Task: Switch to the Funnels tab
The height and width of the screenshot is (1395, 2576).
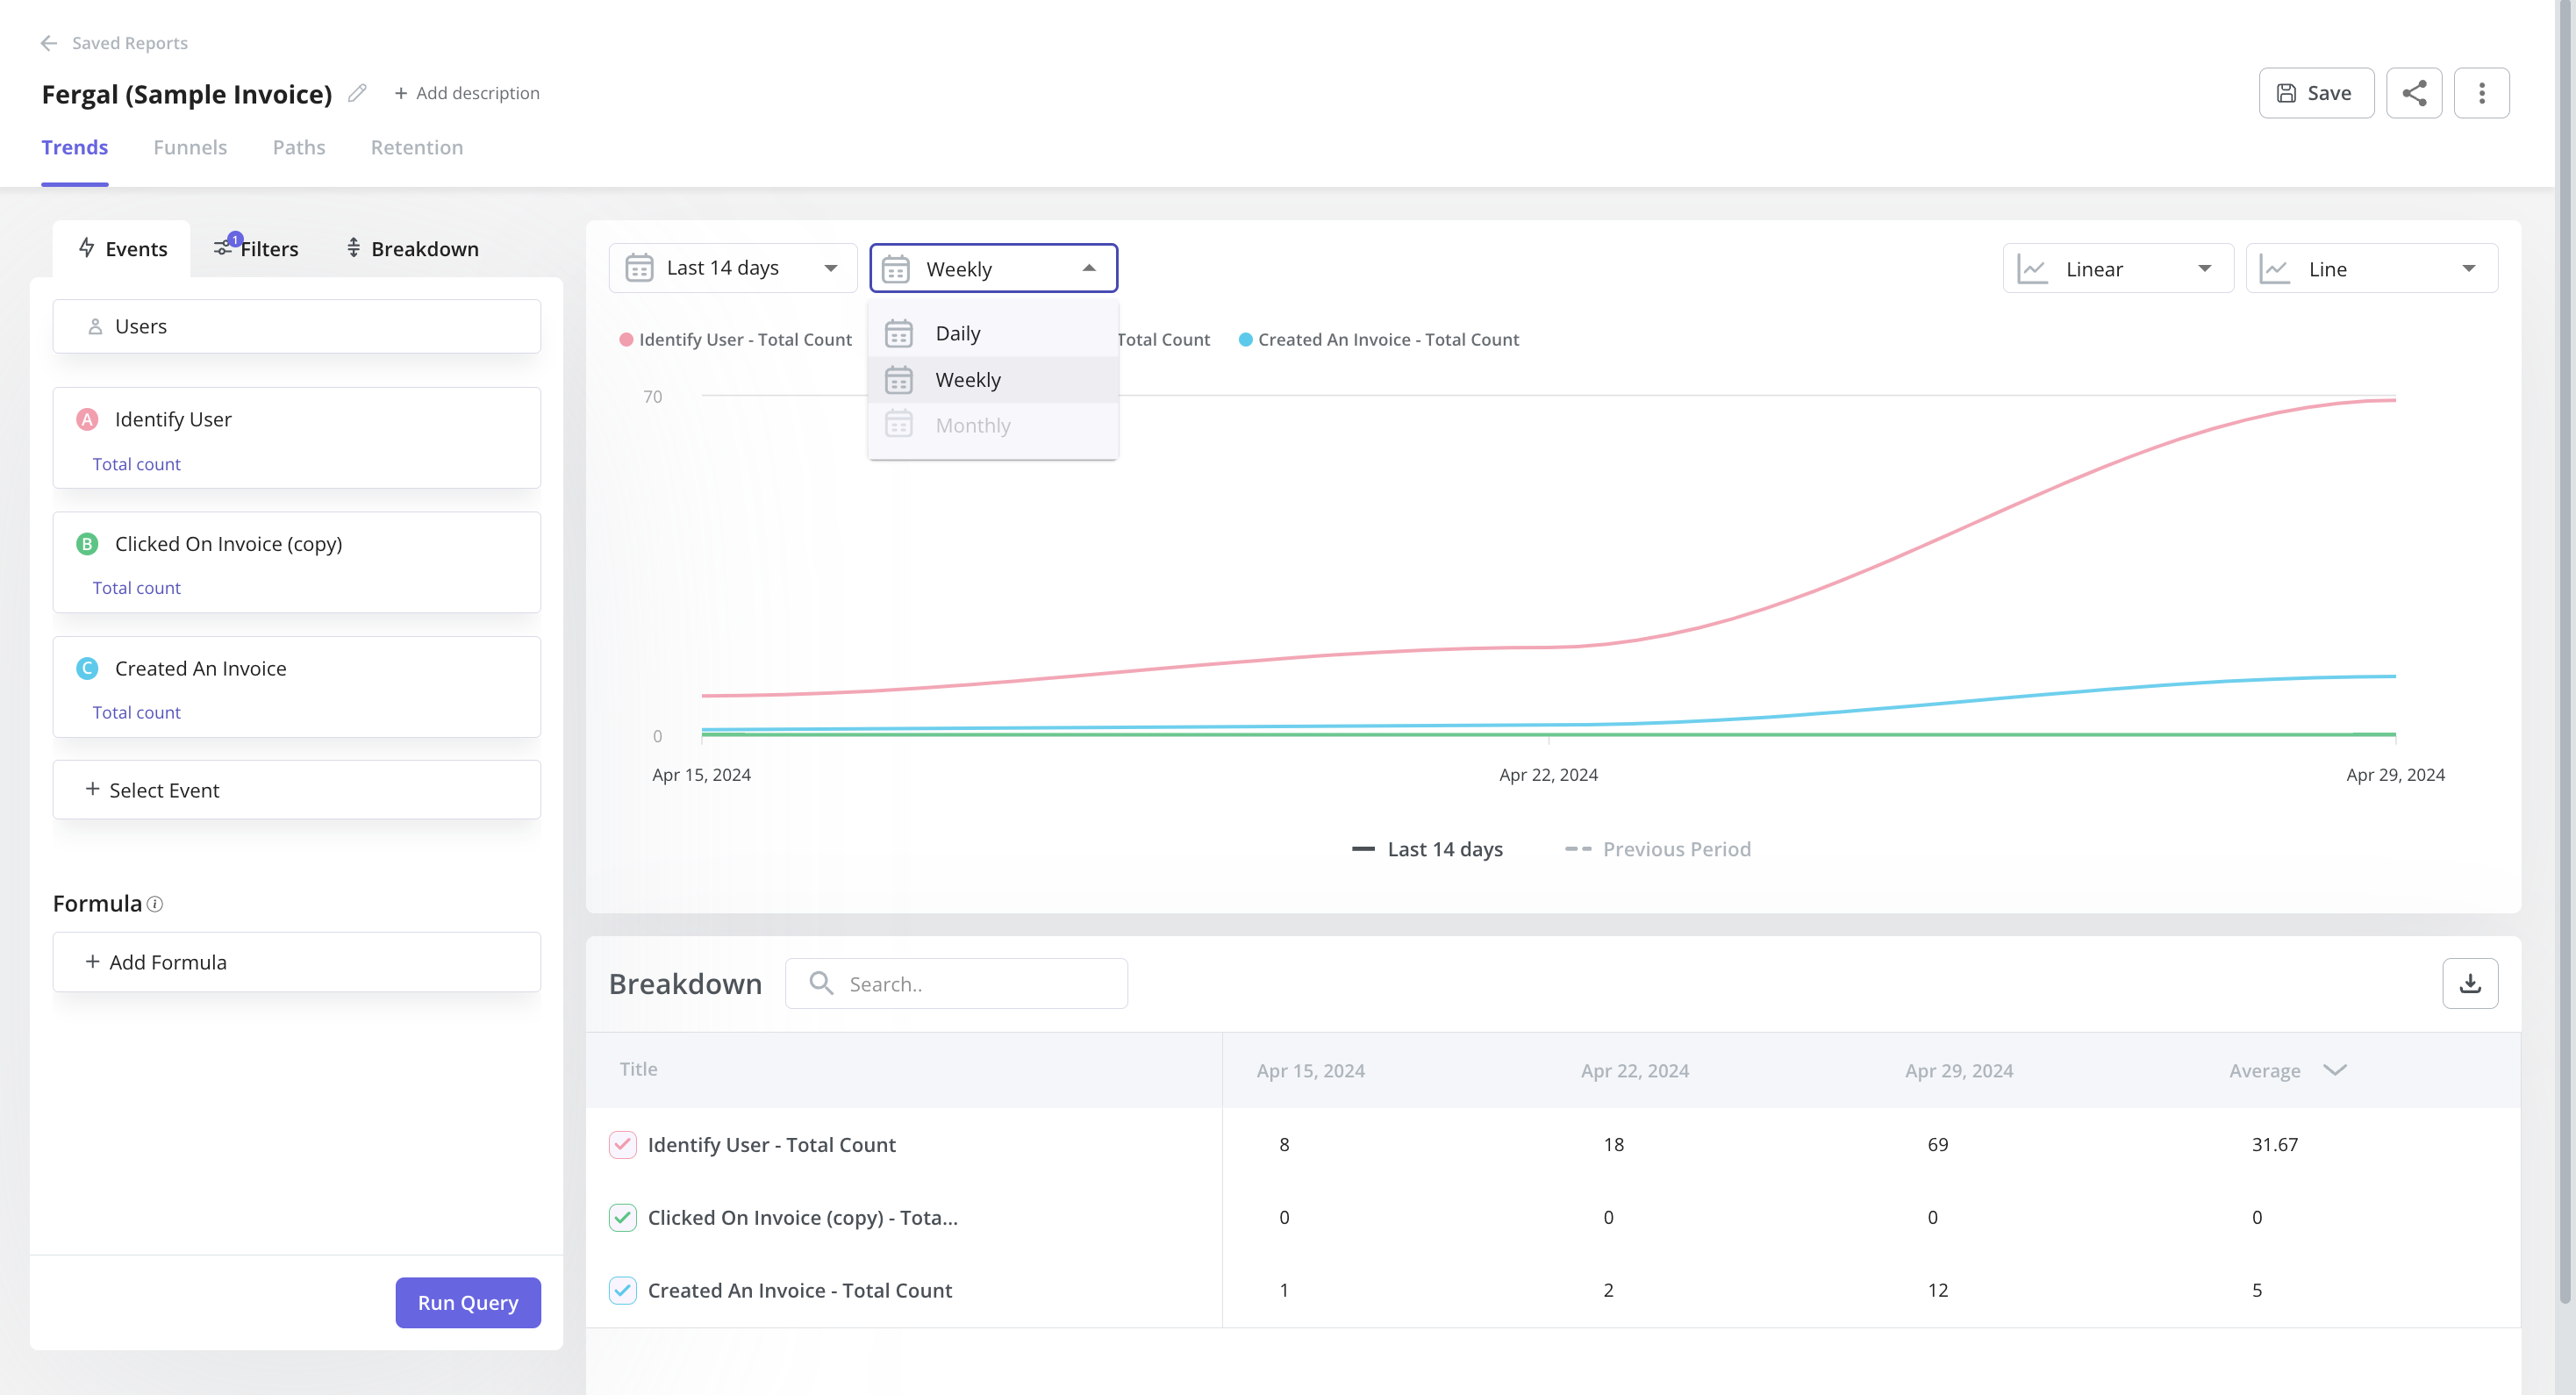Action: click(190, 147)
